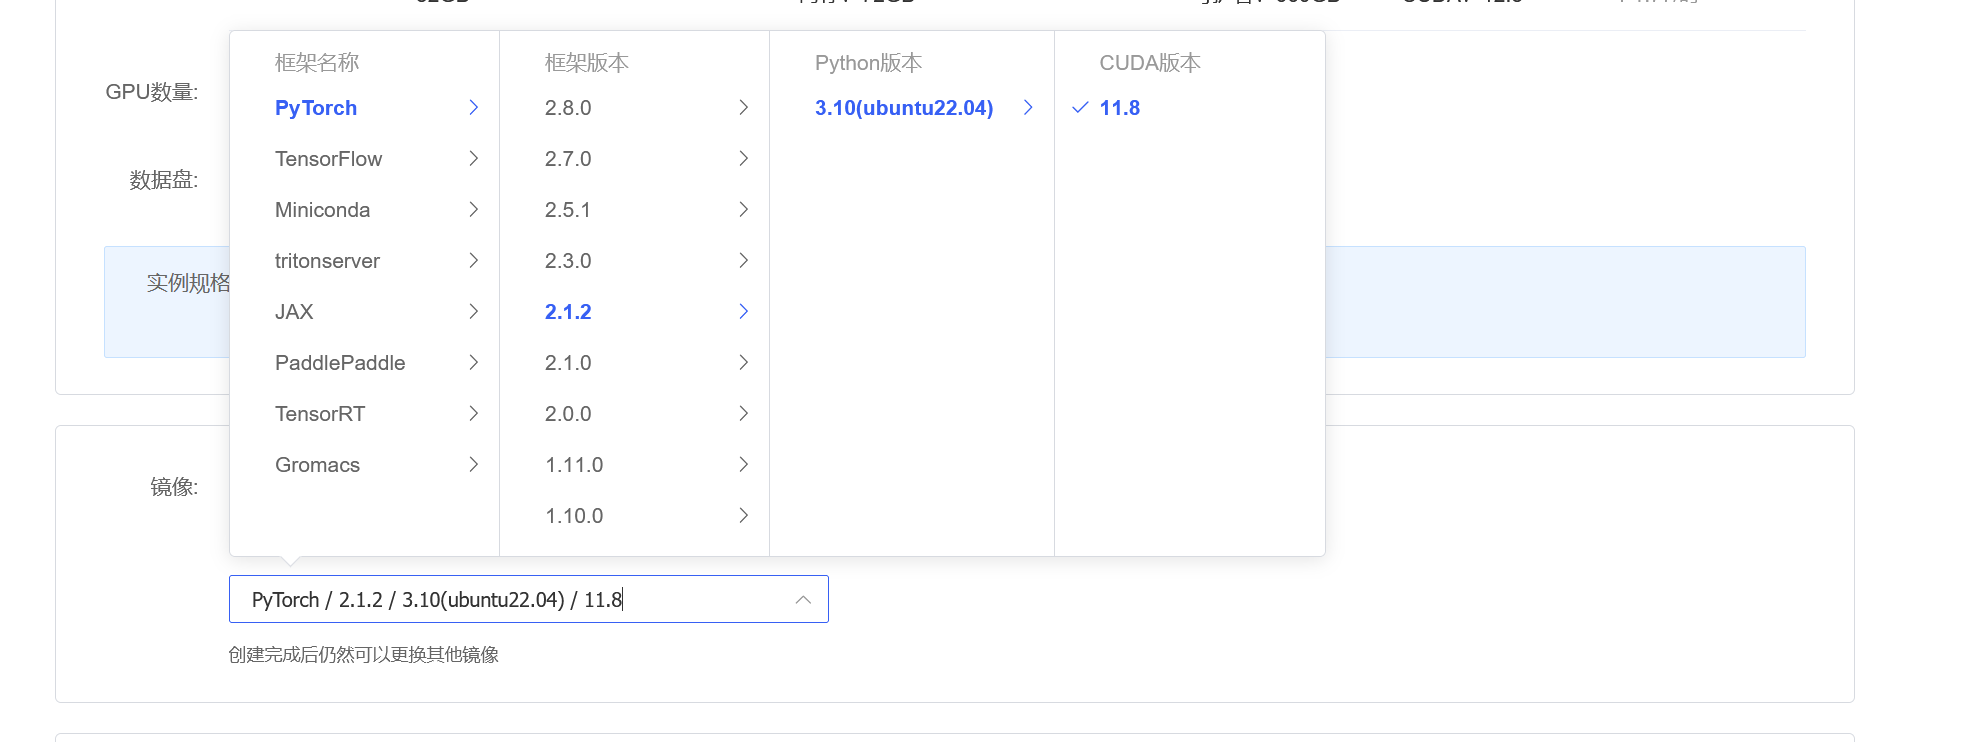Click the chevron arrow beside TensorFlow
Image resolution: width=1975 pixels, height=742 pixels.
click(474, 159)
